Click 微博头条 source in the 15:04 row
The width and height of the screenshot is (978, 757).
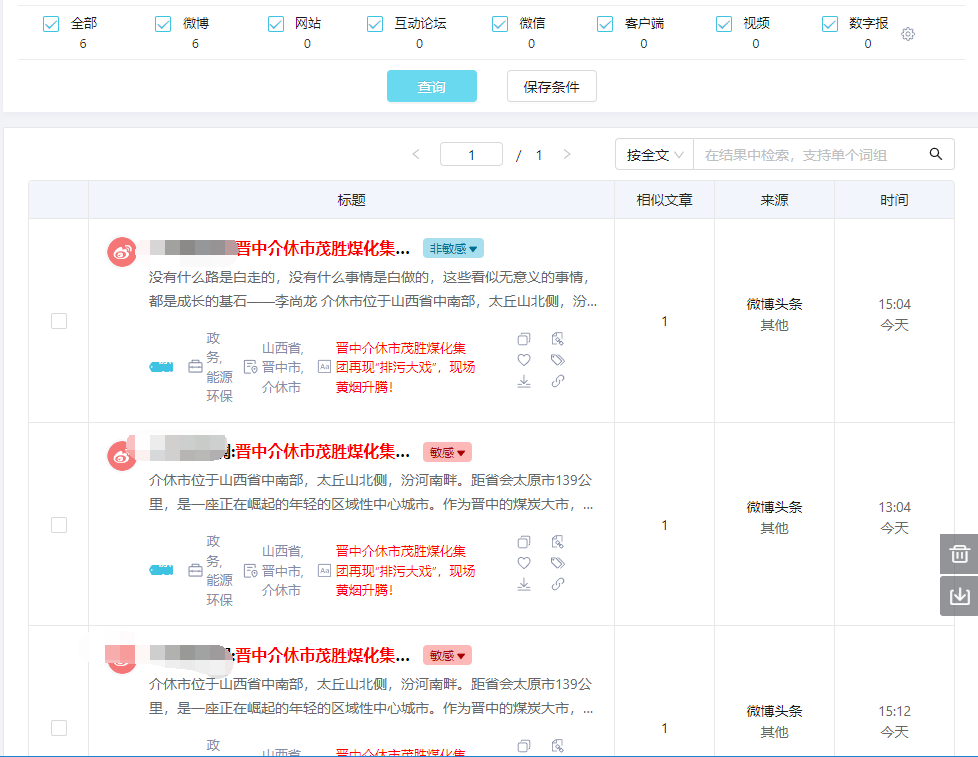point(774,304)
